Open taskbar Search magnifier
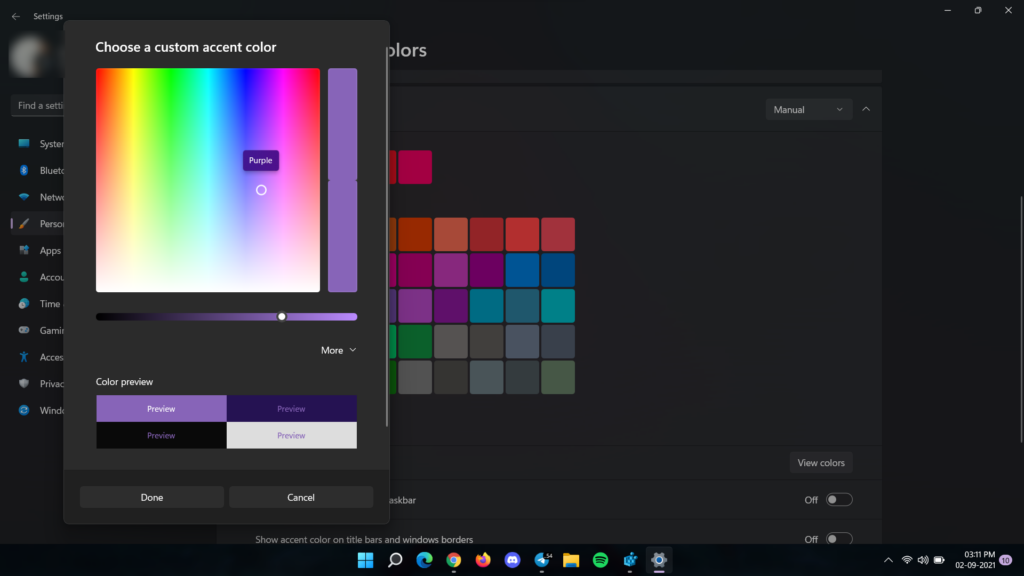 pyautogui.click(x=395, y=560)
